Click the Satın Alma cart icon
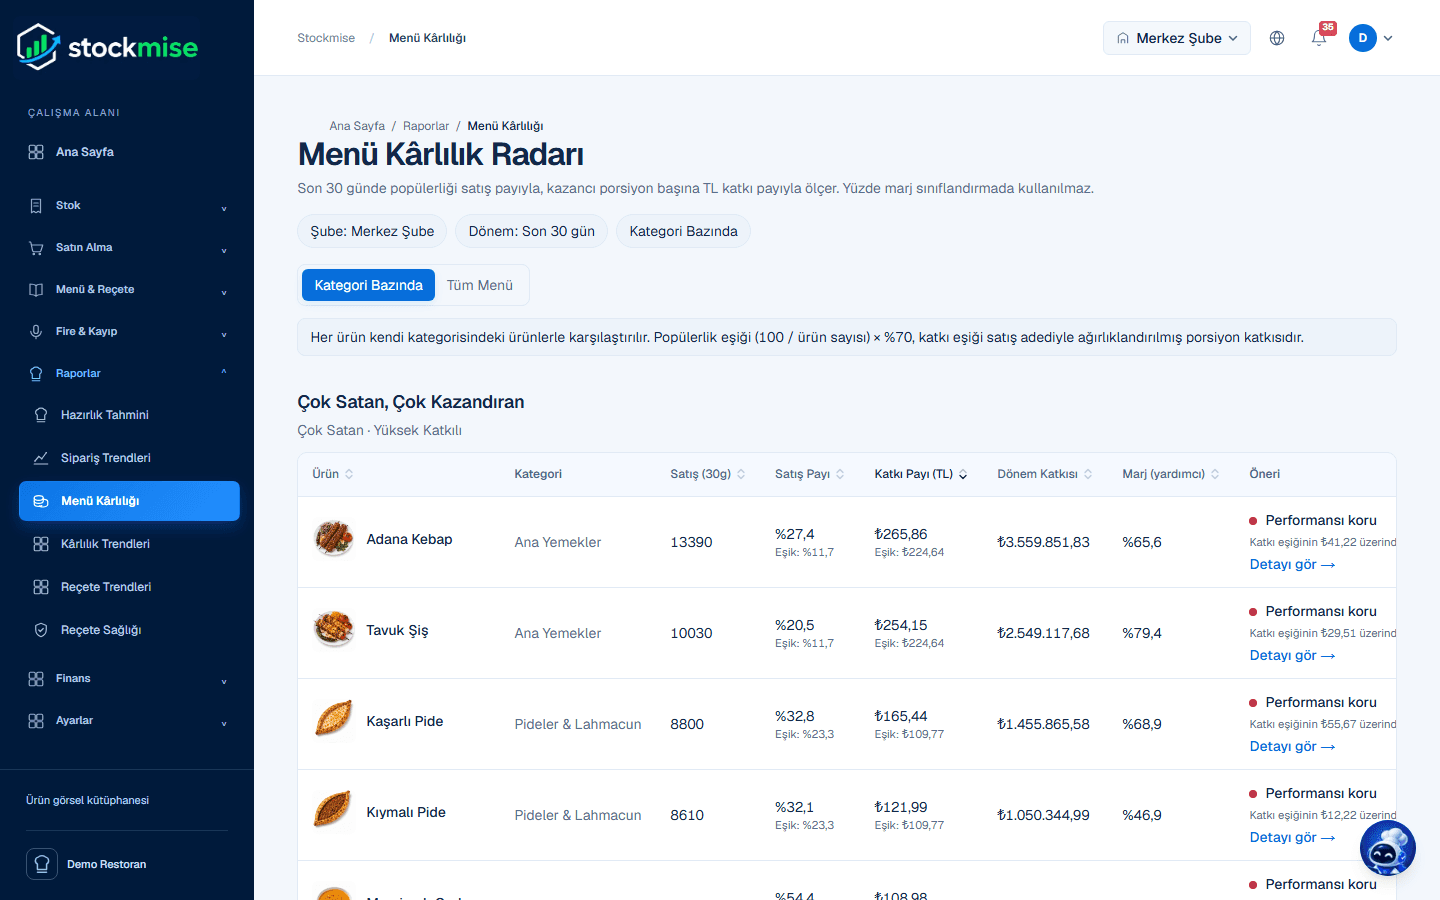The height and width of the screenshot is (900, 1440). click(36, 248)
